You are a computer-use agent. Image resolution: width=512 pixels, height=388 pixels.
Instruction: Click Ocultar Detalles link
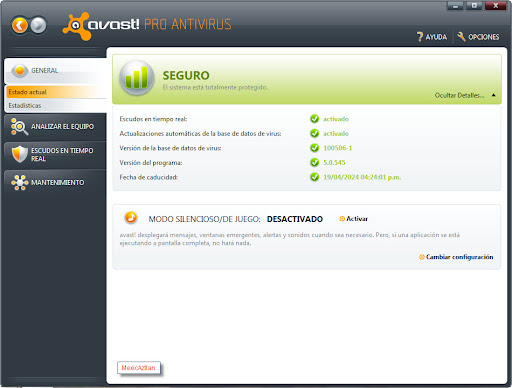pos(459,95)
